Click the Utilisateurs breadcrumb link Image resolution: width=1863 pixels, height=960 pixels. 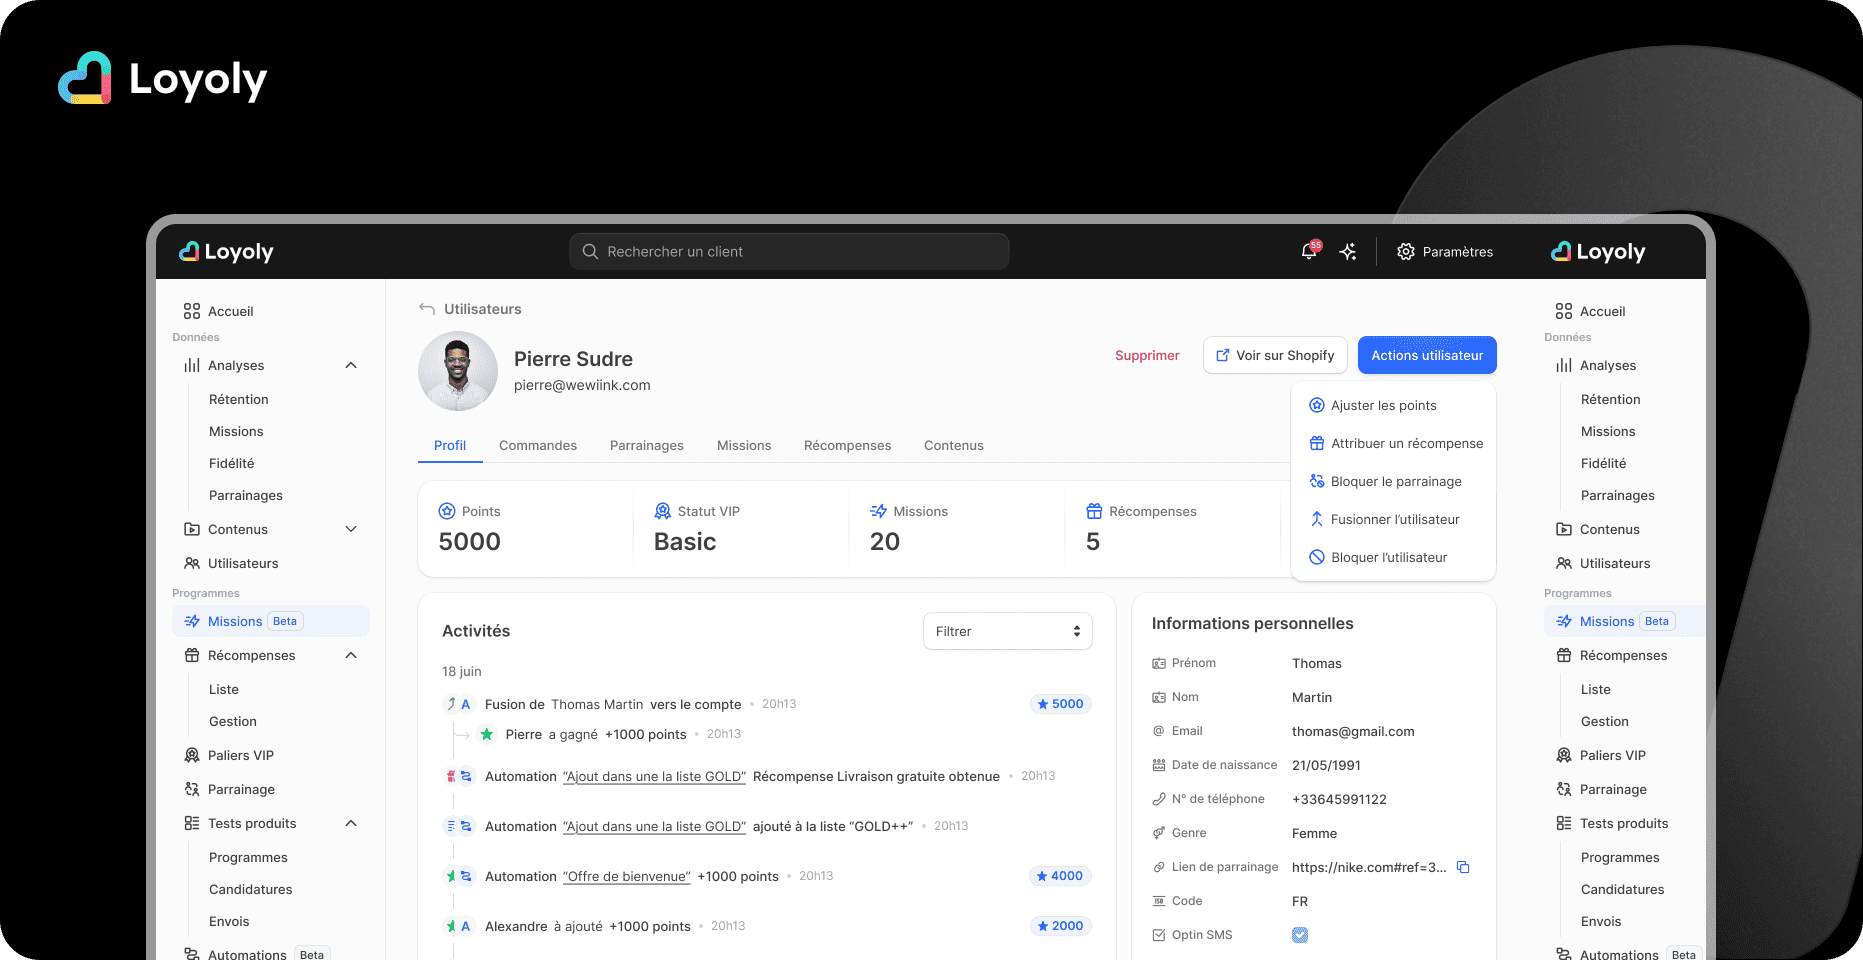(483, 309)
